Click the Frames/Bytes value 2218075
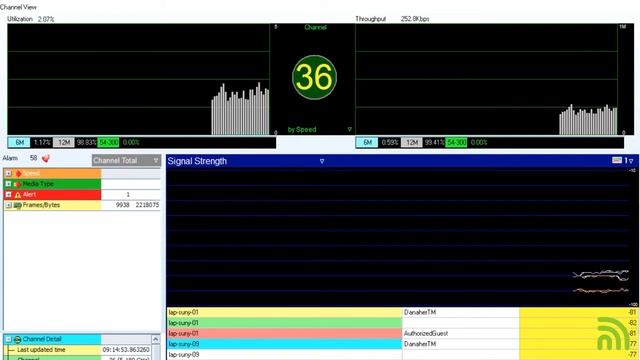 147,205
